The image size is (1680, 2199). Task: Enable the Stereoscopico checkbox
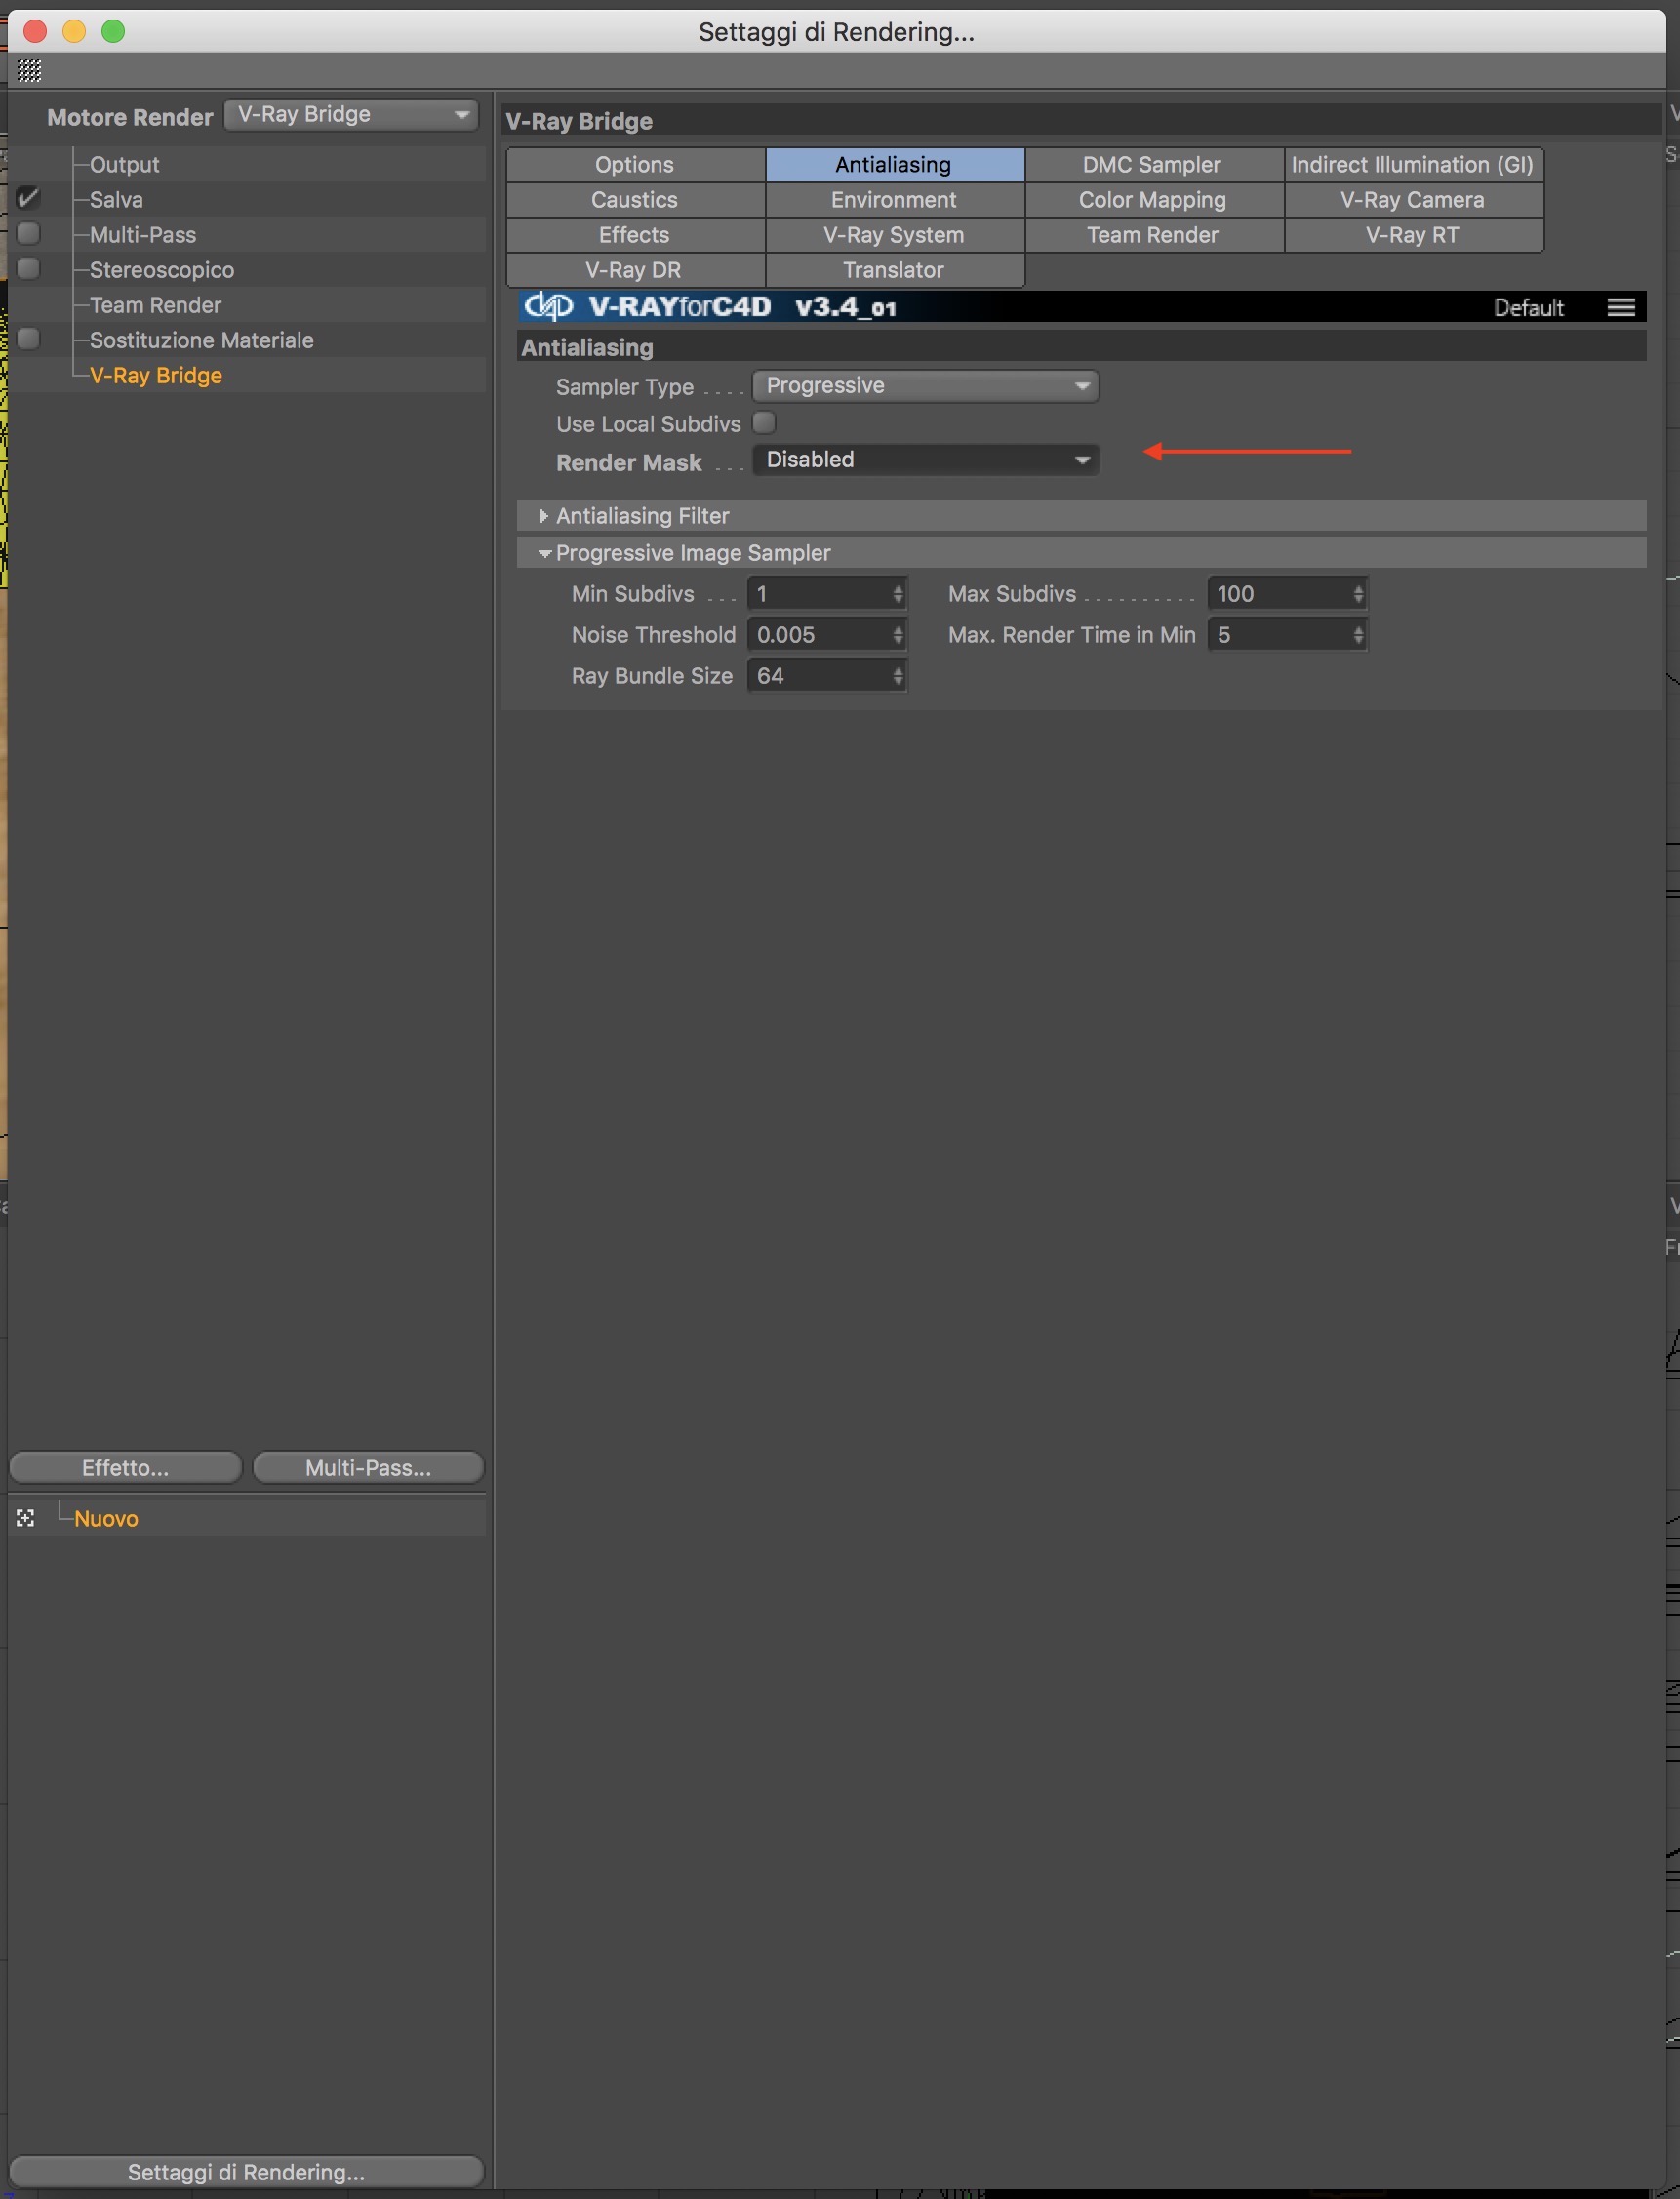(x=28, y=268)
